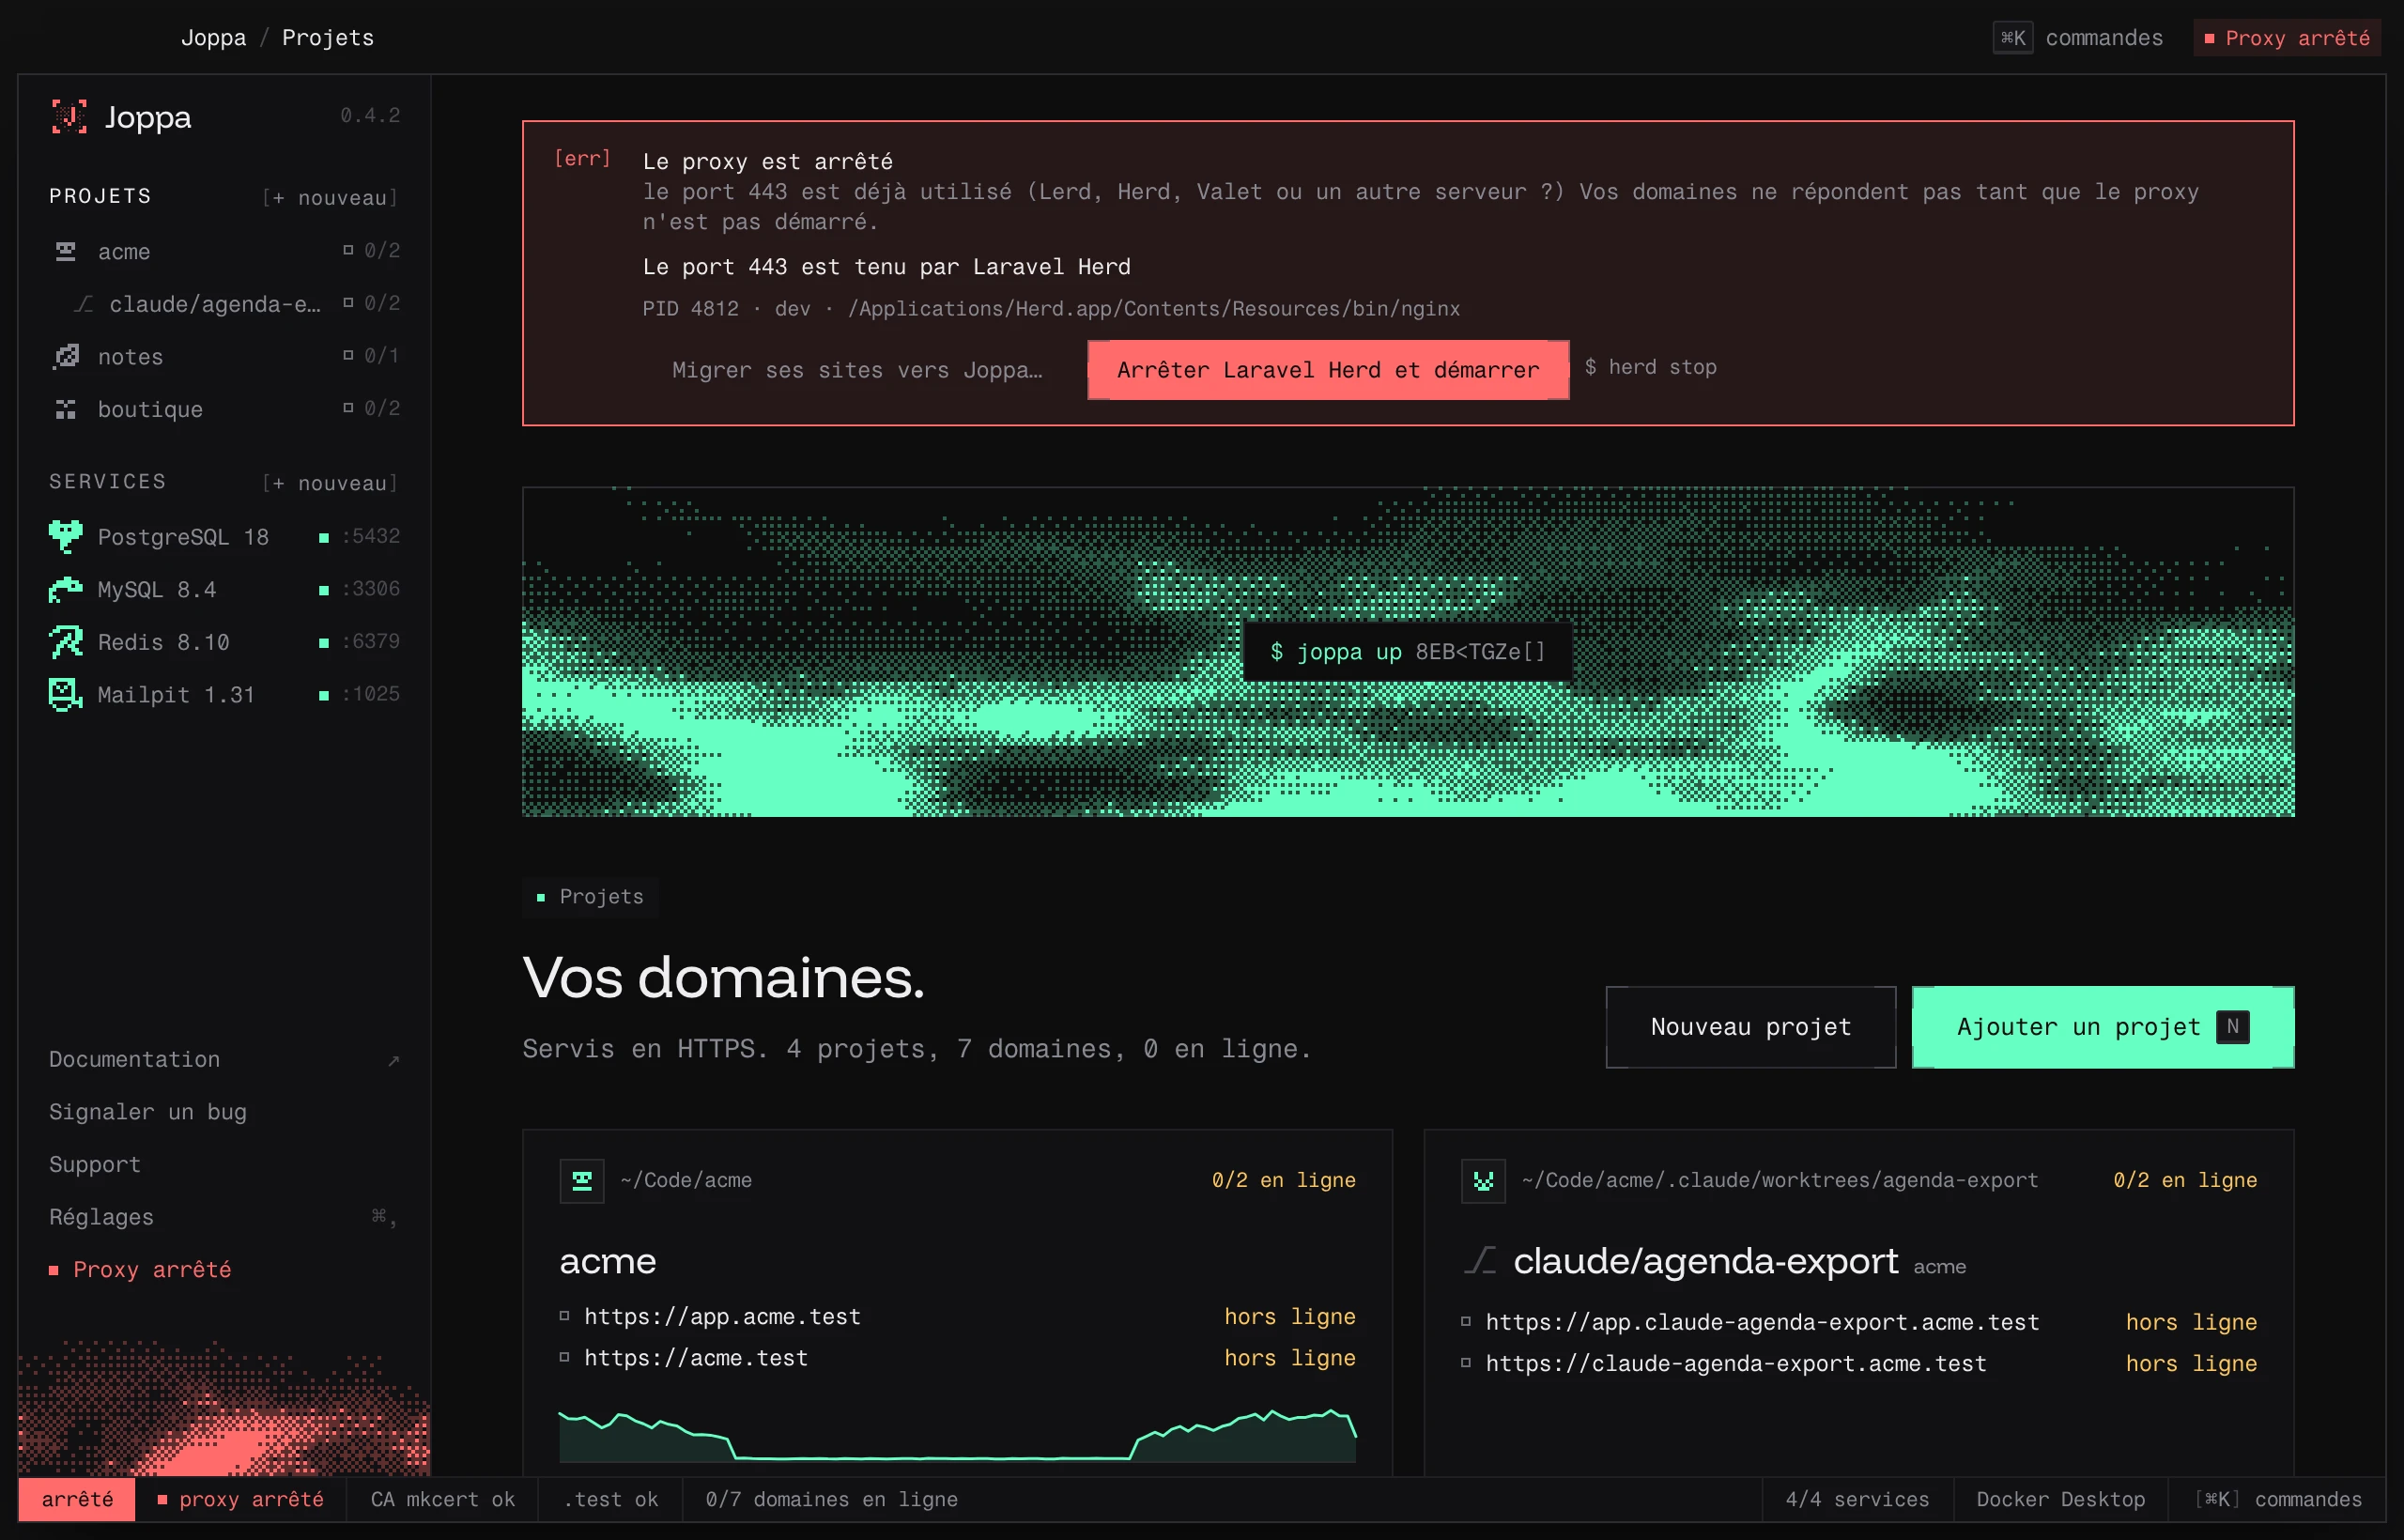
Task: Open https://claude-agenda-export.acme.test link
Action: [x=1736, y=1364]
